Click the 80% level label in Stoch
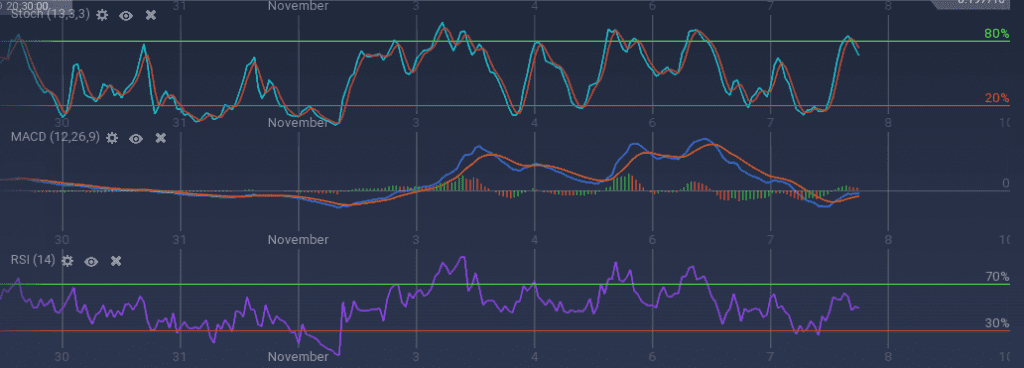1024x368 pixels. [x=997, y=34]
